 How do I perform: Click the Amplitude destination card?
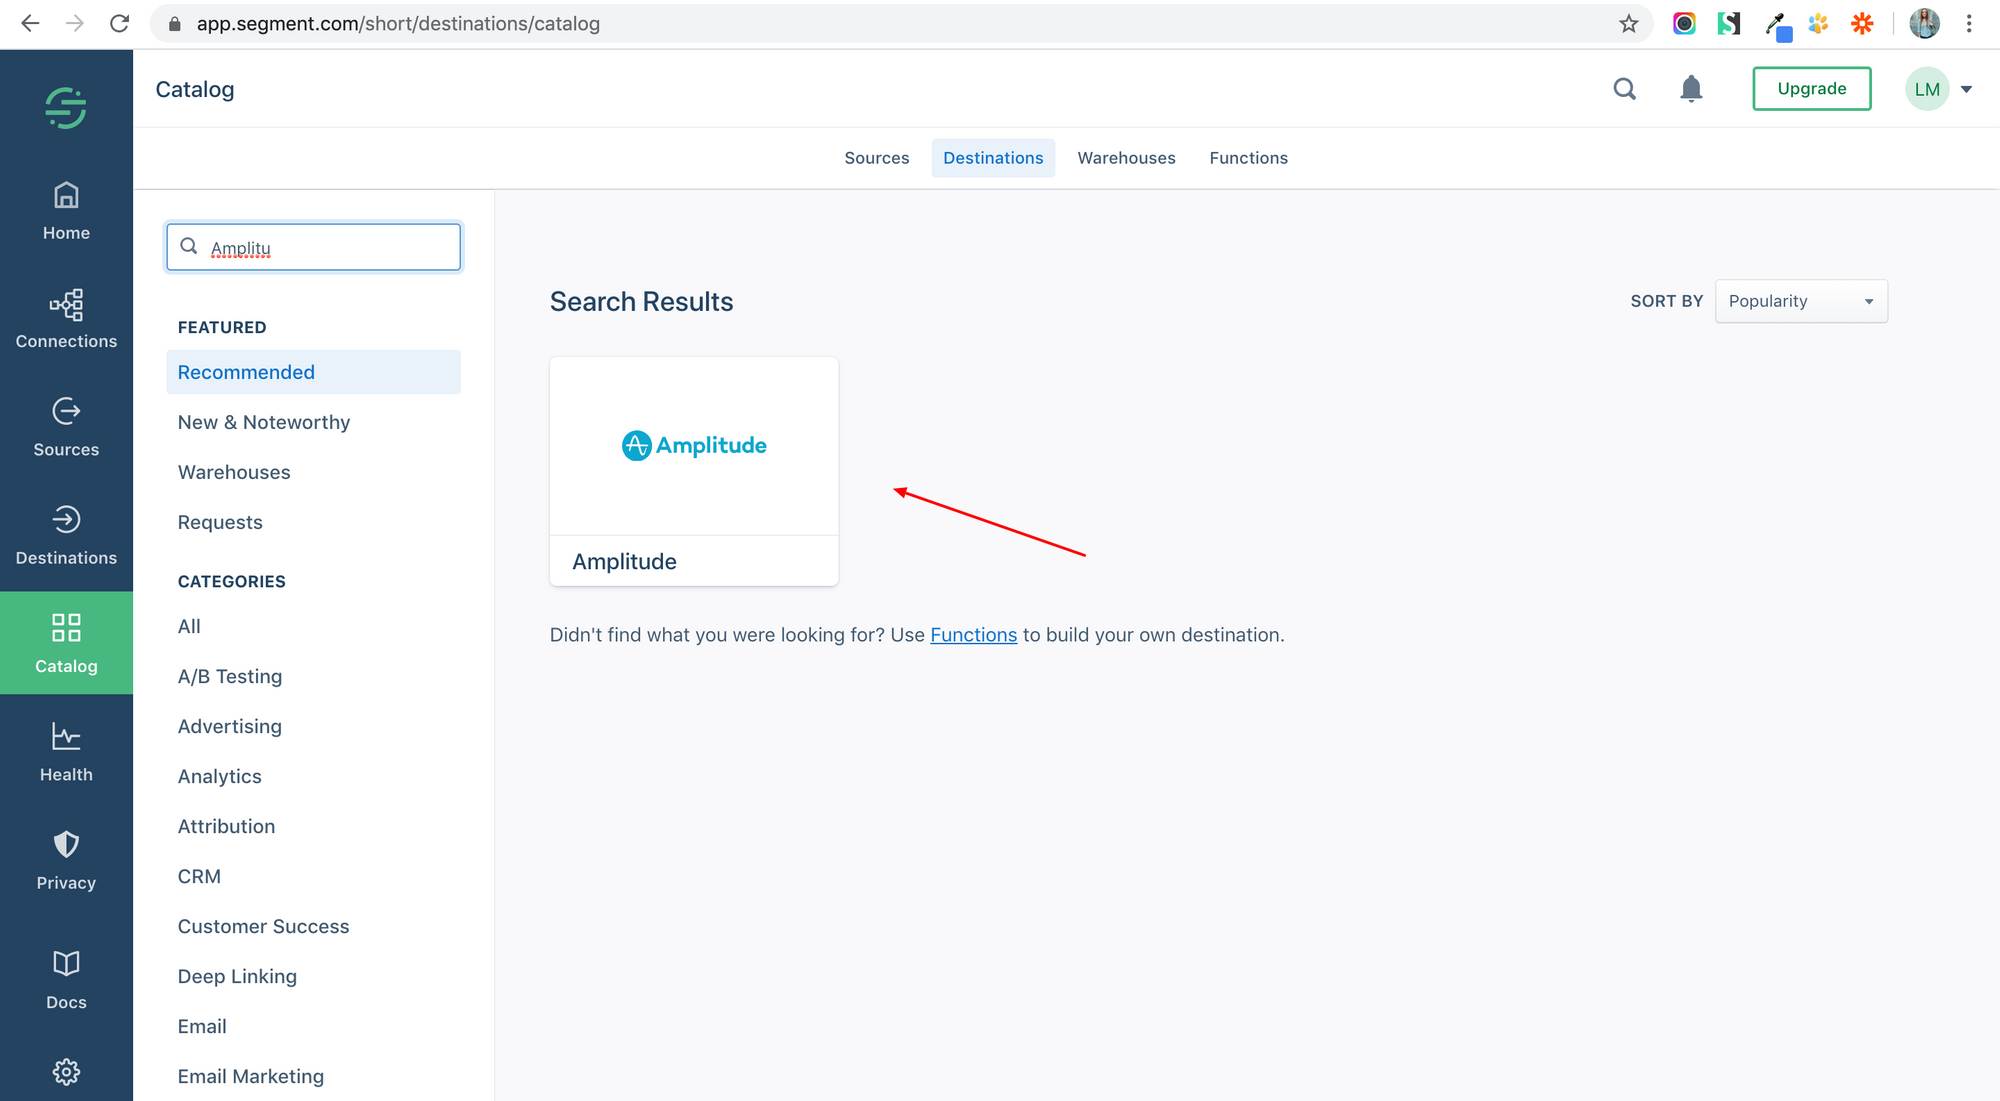[694, 471]
